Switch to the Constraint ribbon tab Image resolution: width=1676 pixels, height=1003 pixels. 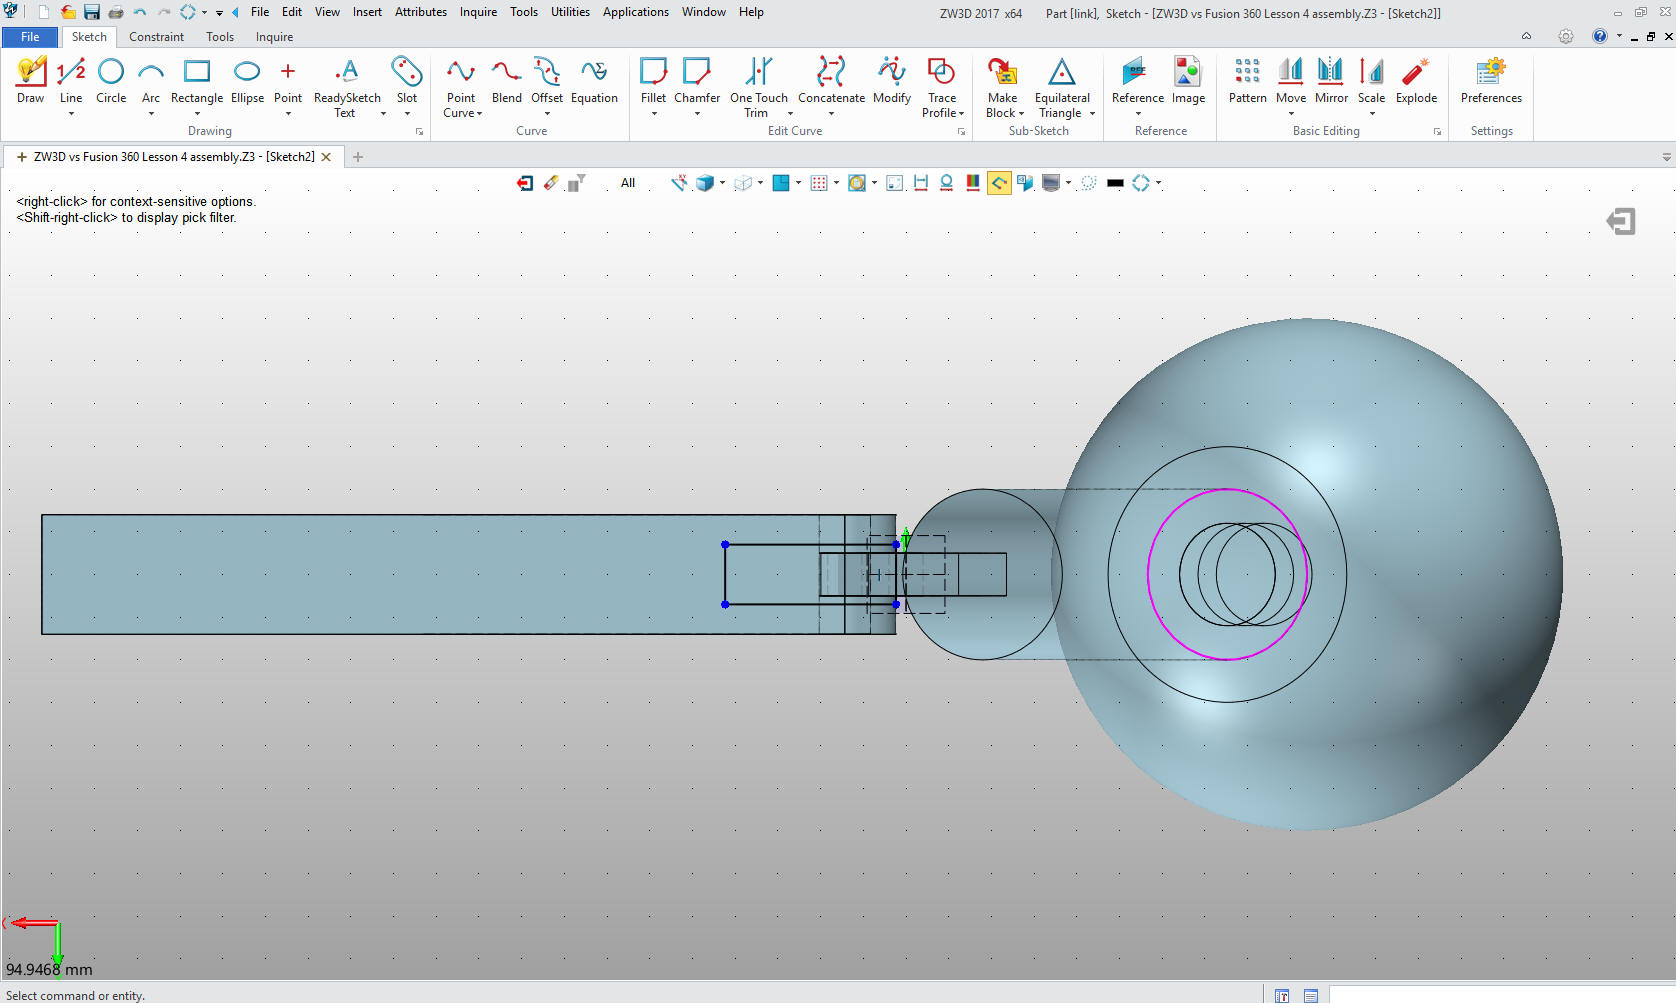156,37
